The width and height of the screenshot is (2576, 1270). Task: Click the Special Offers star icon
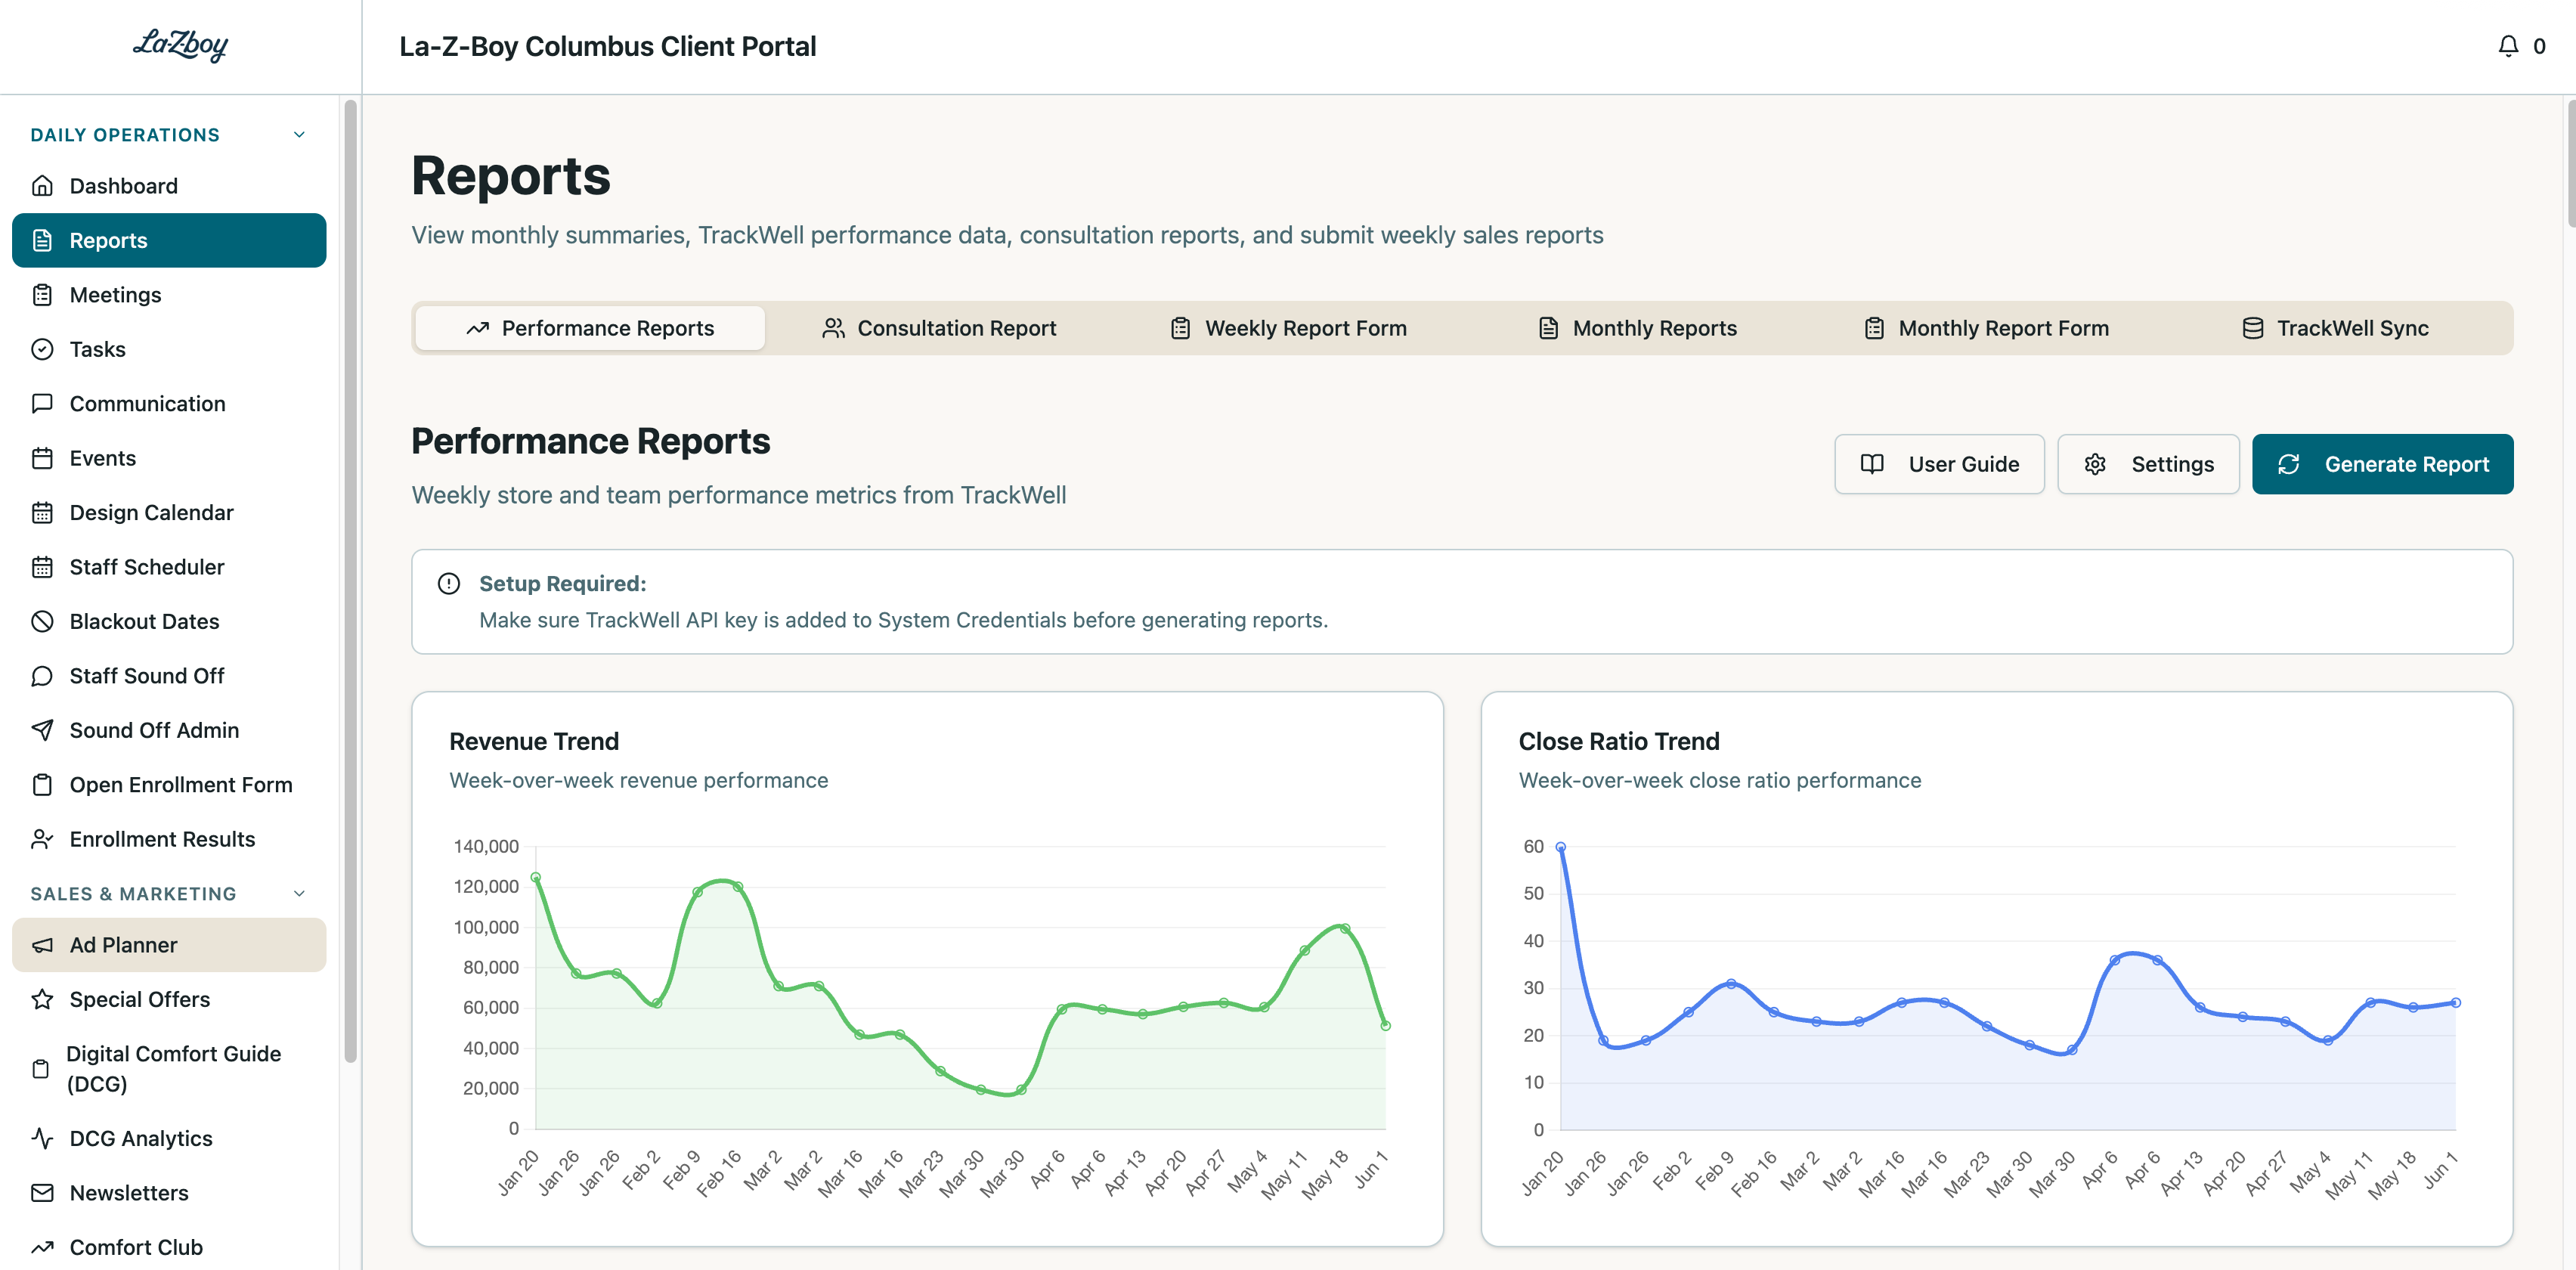point(42,999)
